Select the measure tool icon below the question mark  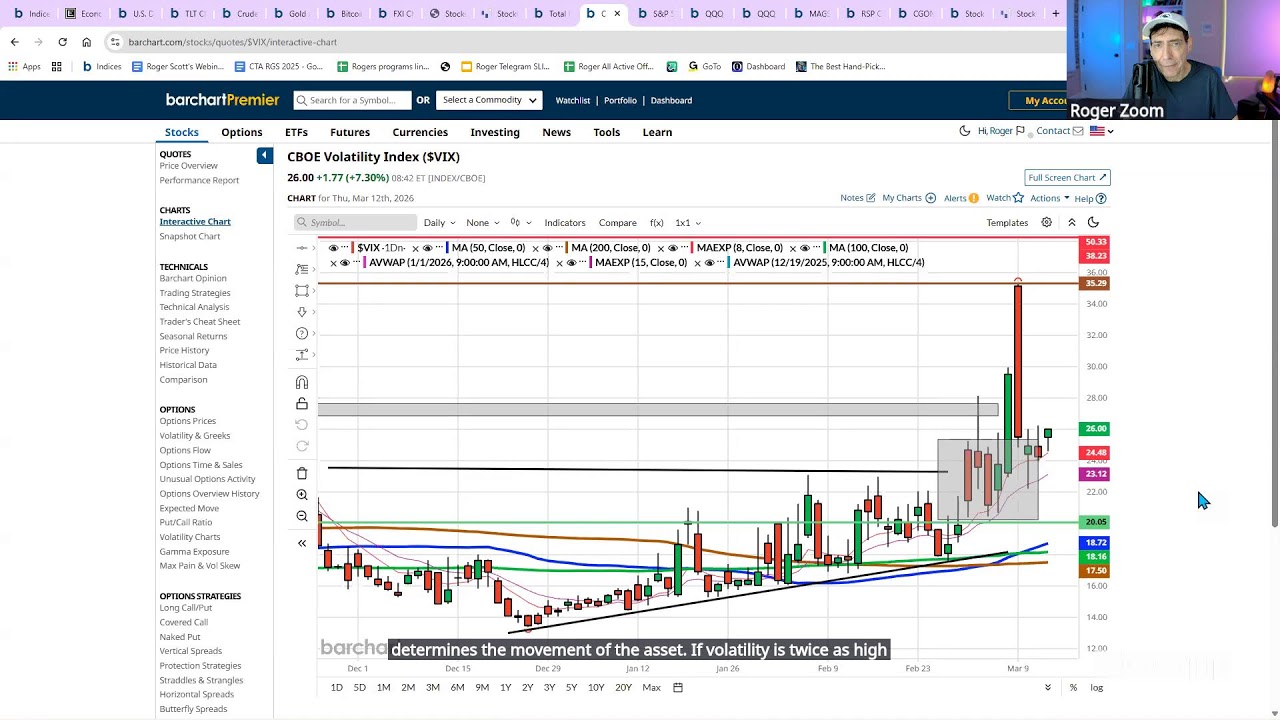302,355
